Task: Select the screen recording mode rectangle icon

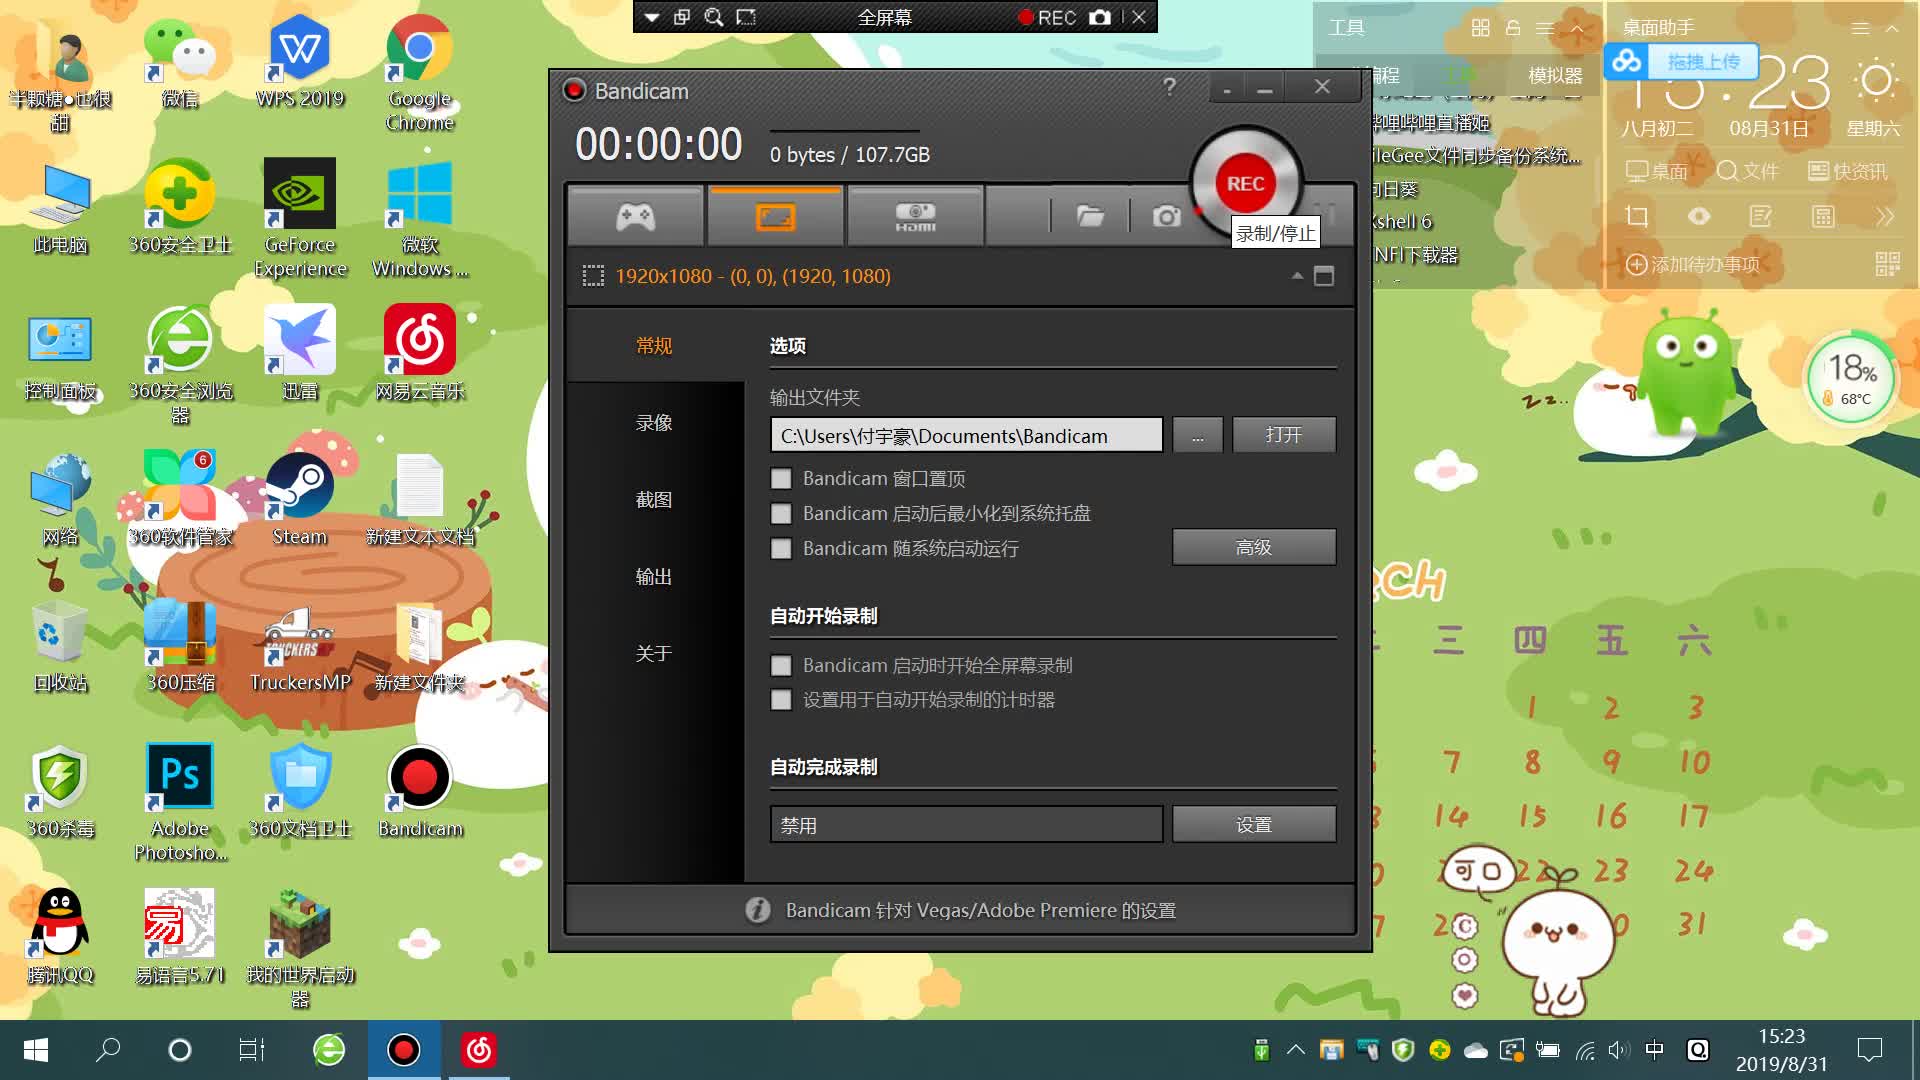Action: coord(775,216)
